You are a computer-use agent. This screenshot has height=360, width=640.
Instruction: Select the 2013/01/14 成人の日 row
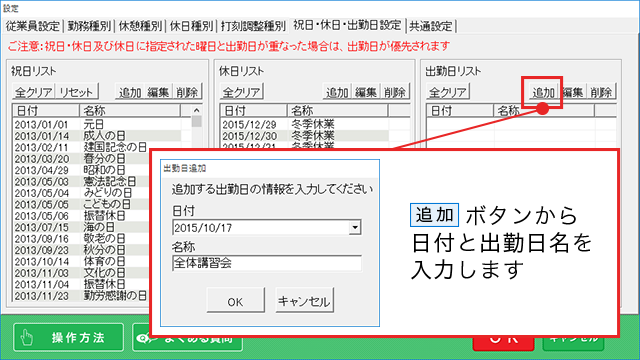tap(97, 136)
